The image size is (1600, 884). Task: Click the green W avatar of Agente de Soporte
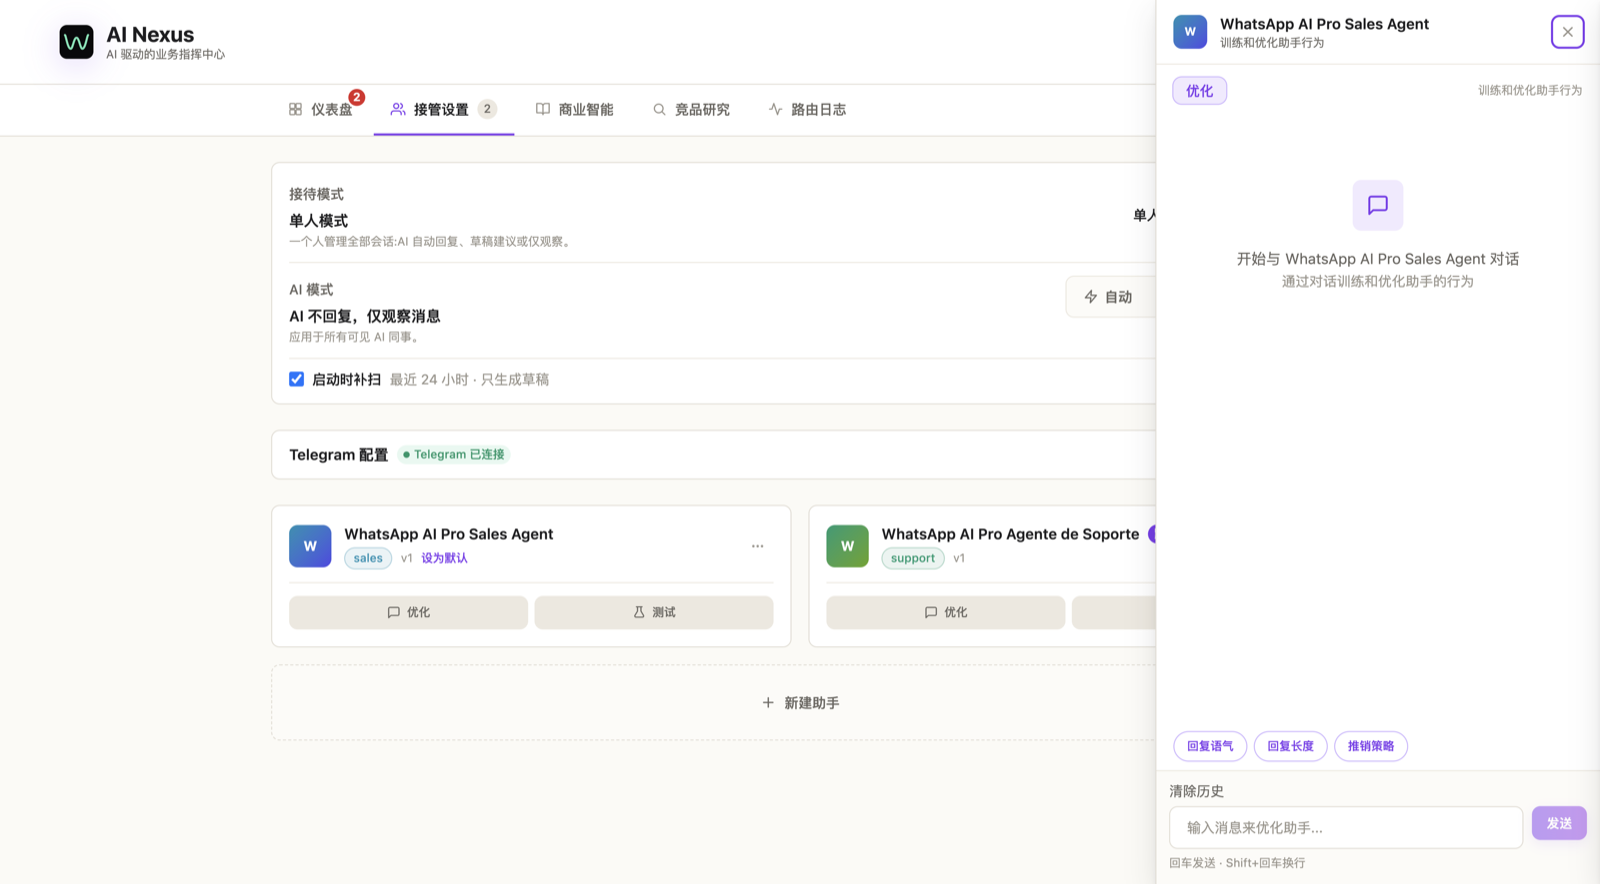(x=847, y=546)
